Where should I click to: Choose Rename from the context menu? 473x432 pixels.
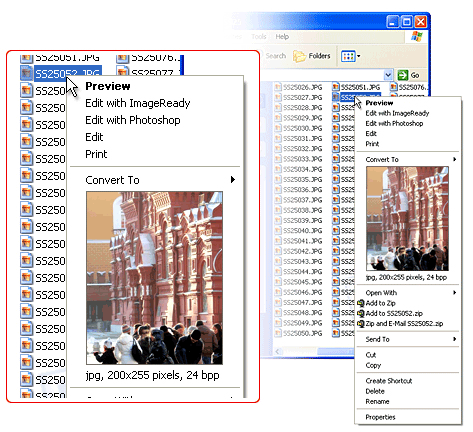tap(377, 401)
